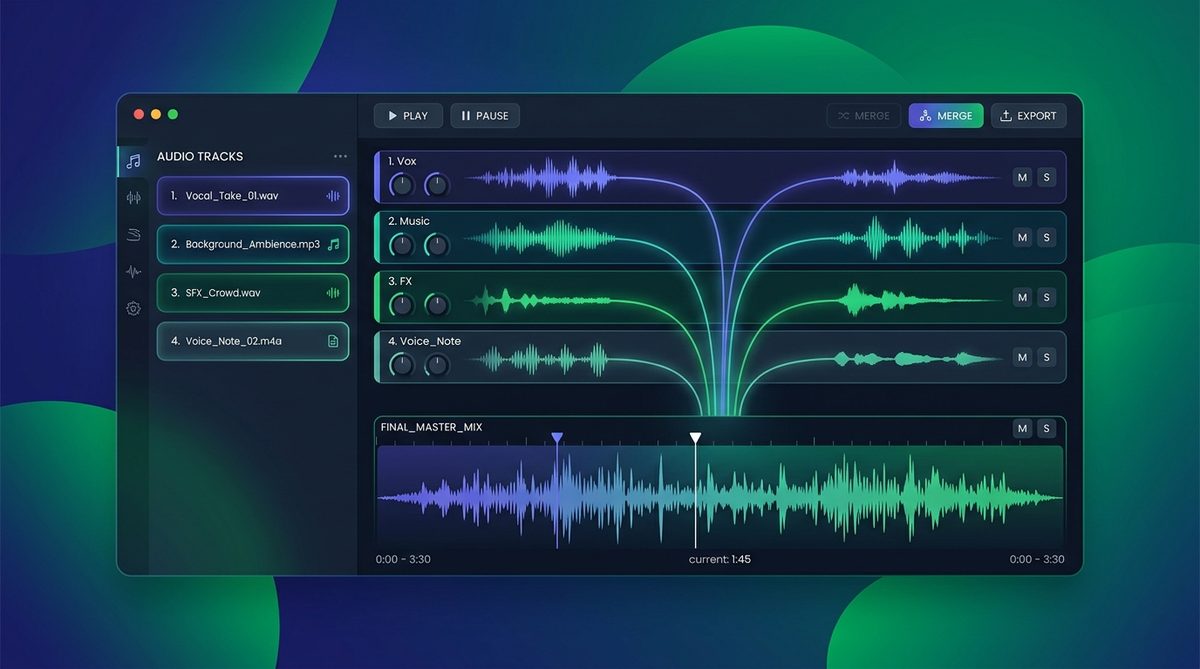
Task: Open the three-dot Audio Tracks options menu
Action: coord(340,156)
